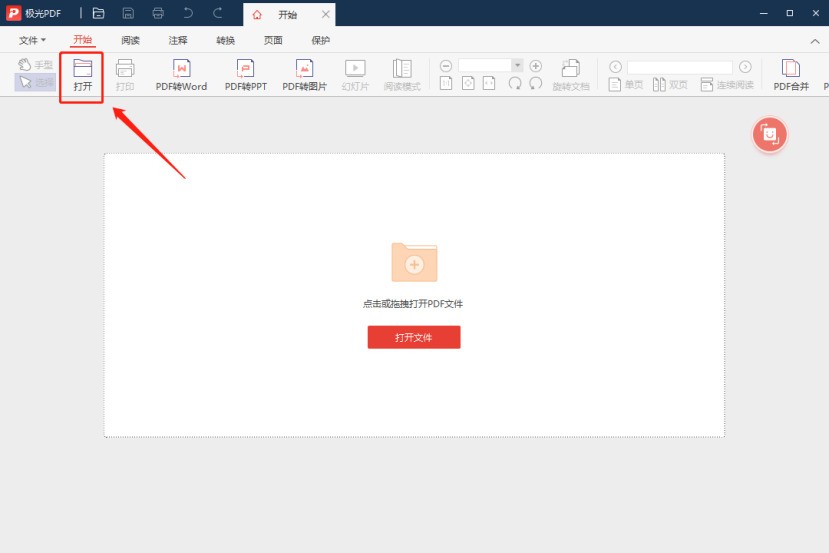Open the 注释 annotation tab
The image size is (829, 553).
[x=178, y=40]
